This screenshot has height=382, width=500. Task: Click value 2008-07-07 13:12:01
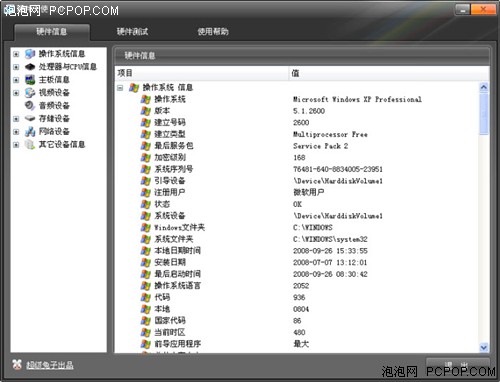pyautogui.click(x=330, y=263)
